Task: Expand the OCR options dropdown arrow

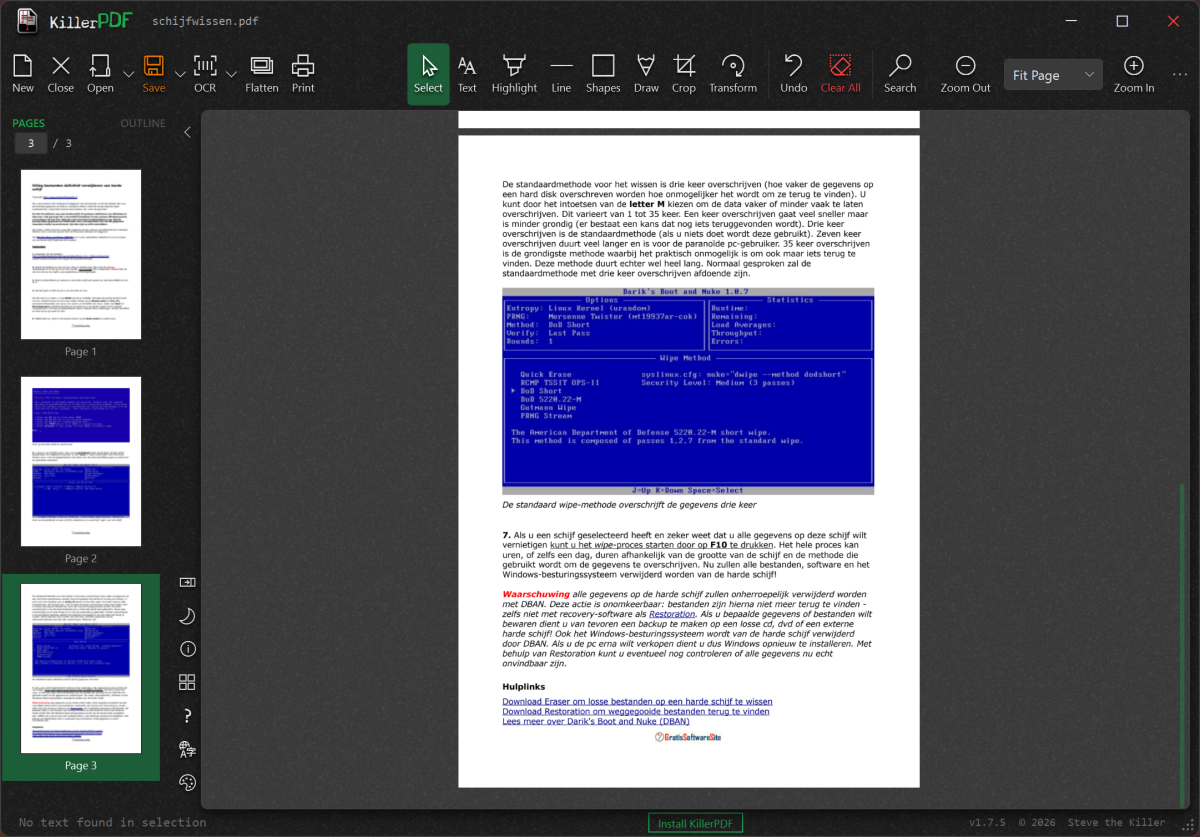Action: 231,75
